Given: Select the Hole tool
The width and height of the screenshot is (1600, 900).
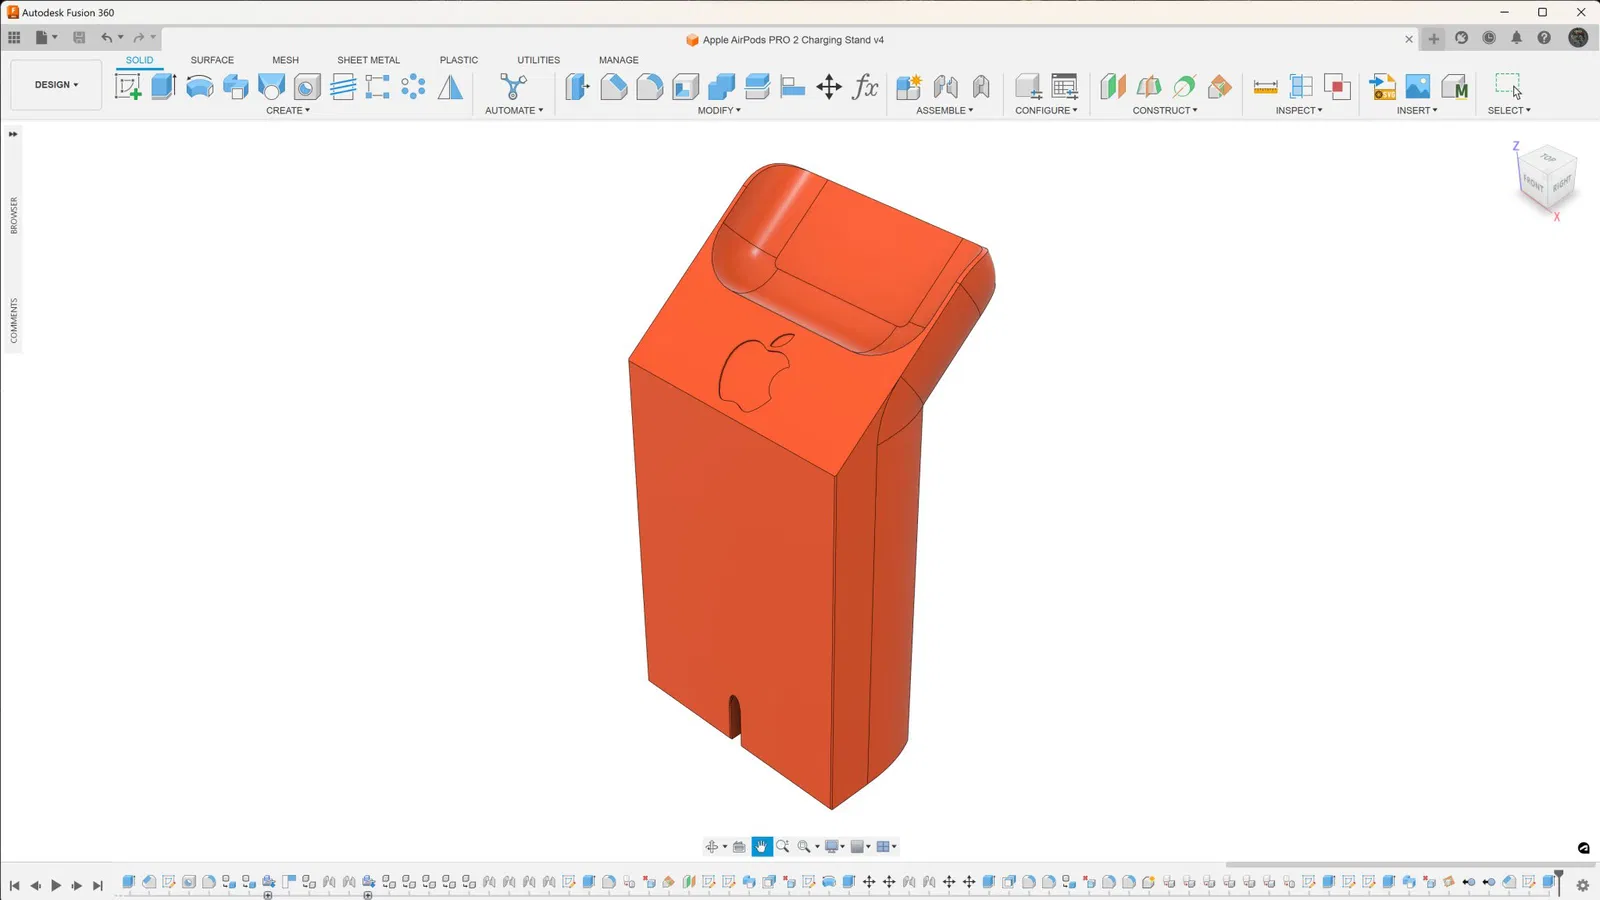Looking at the screenshot, I should click(307, 87).
